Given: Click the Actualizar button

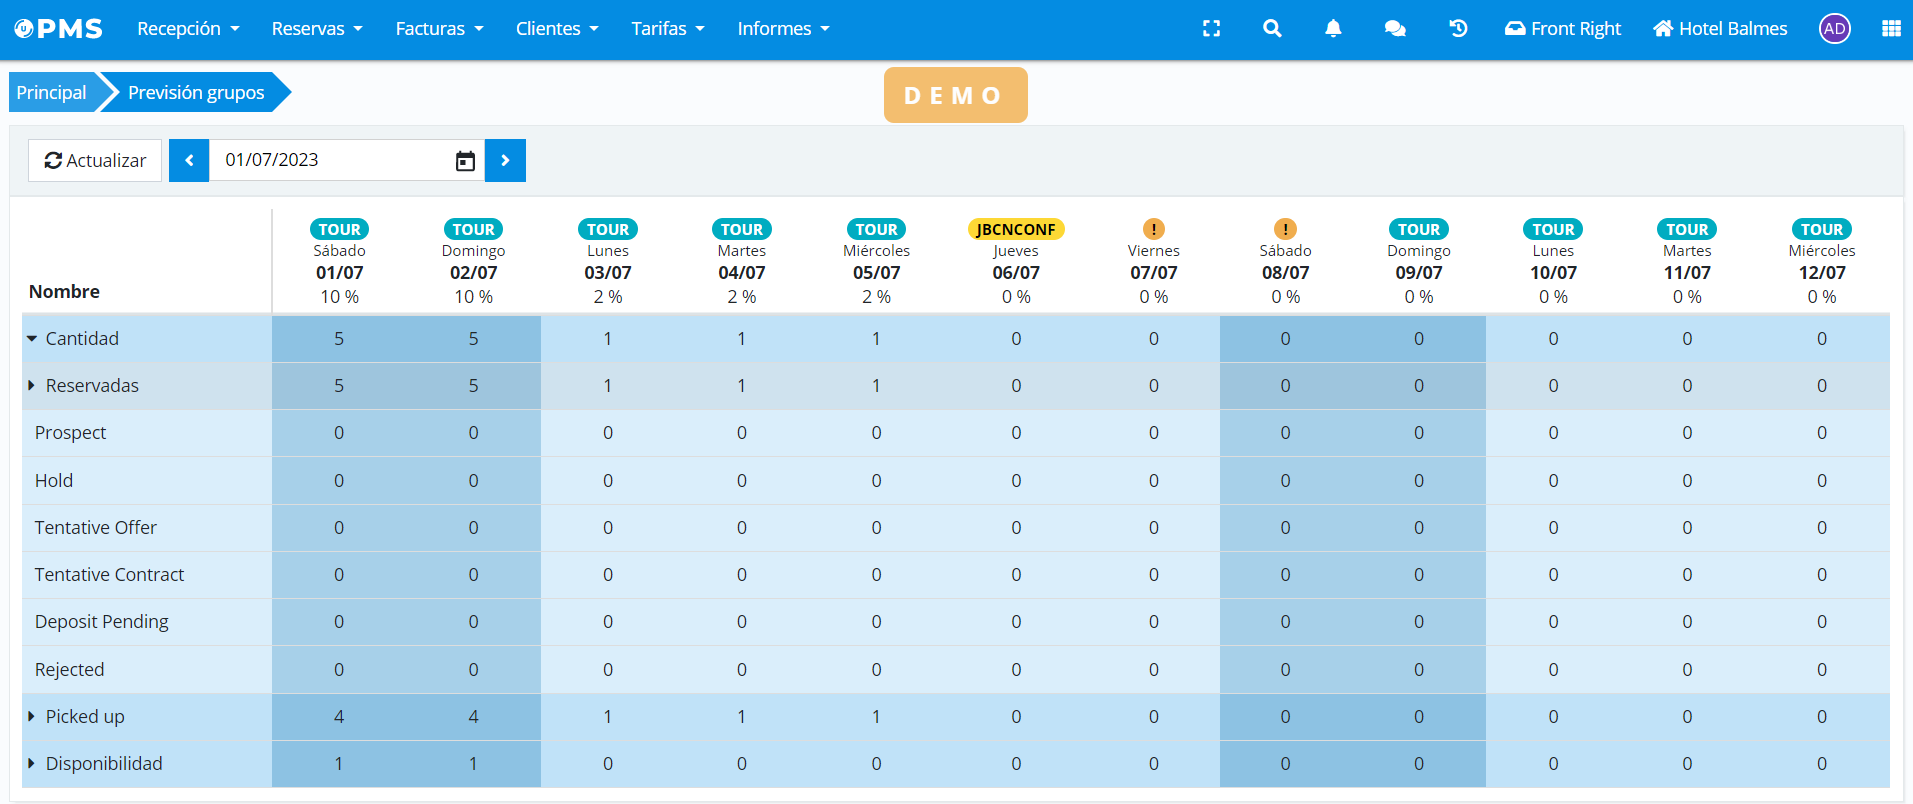Looking at the screenshot, I should pos(95,161).
